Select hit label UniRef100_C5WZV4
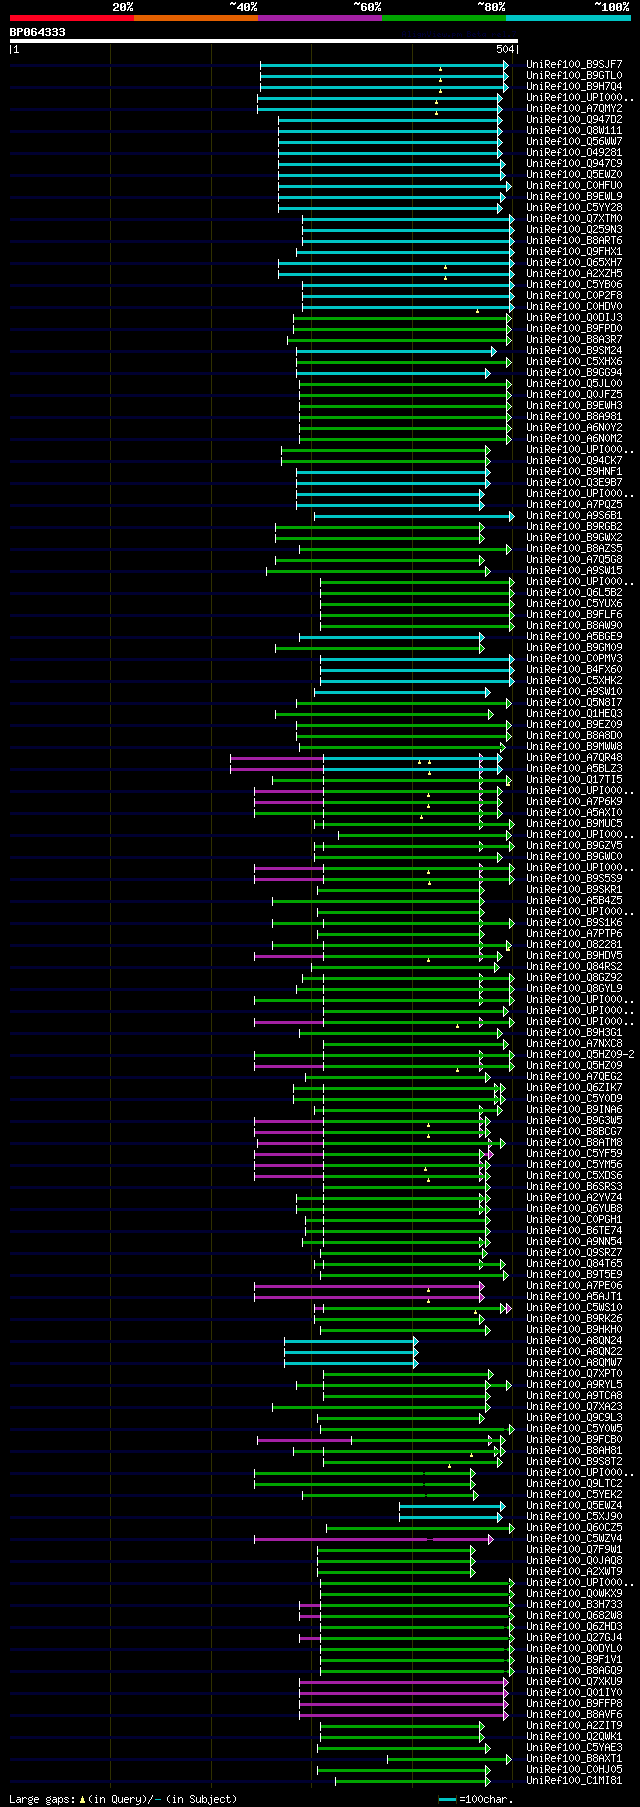Viewport: 640px width, 1807px height. pos(574,1539)
